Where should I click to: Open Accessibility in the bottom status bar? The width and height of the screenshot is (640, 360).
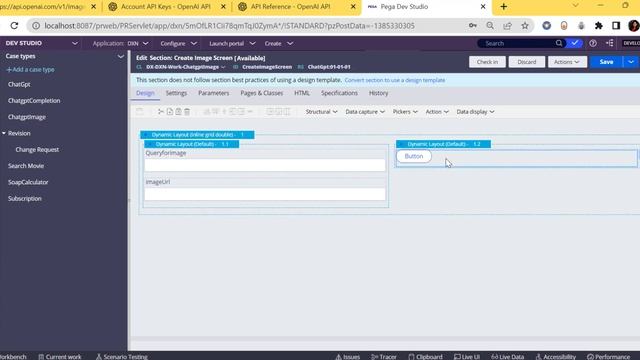point(556,356)
